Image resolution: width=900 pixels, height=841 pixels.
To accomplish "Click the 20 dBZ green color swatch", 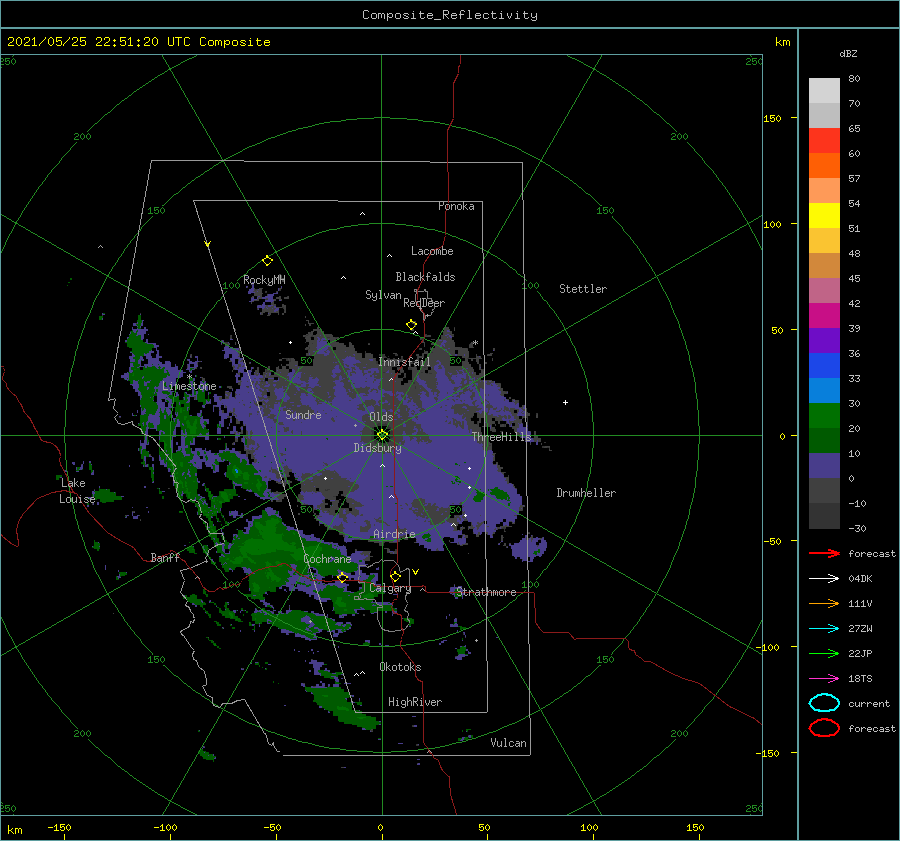I will (x=824, y=440).
